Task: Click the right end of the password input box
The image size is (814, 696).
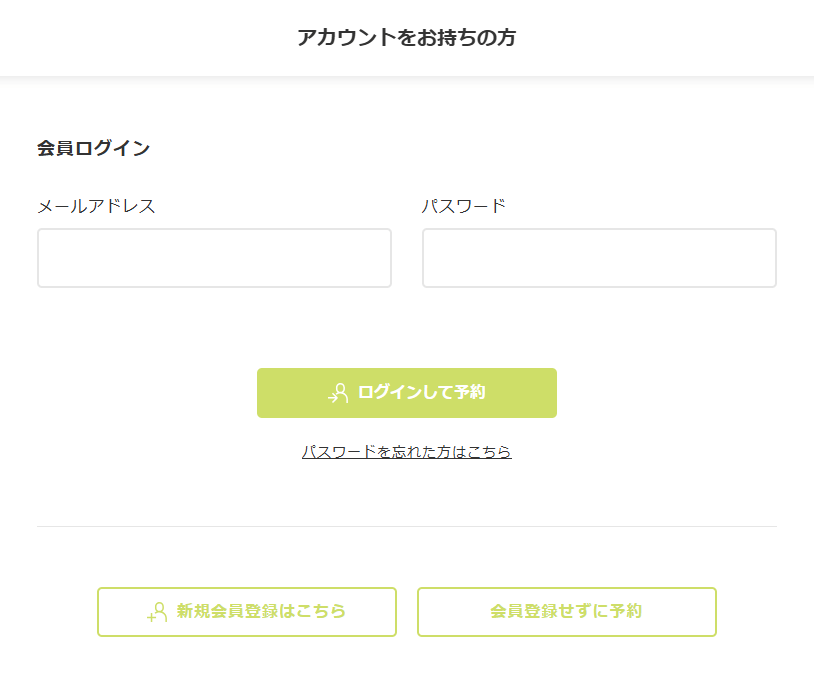Action: [x=757, y=258]
